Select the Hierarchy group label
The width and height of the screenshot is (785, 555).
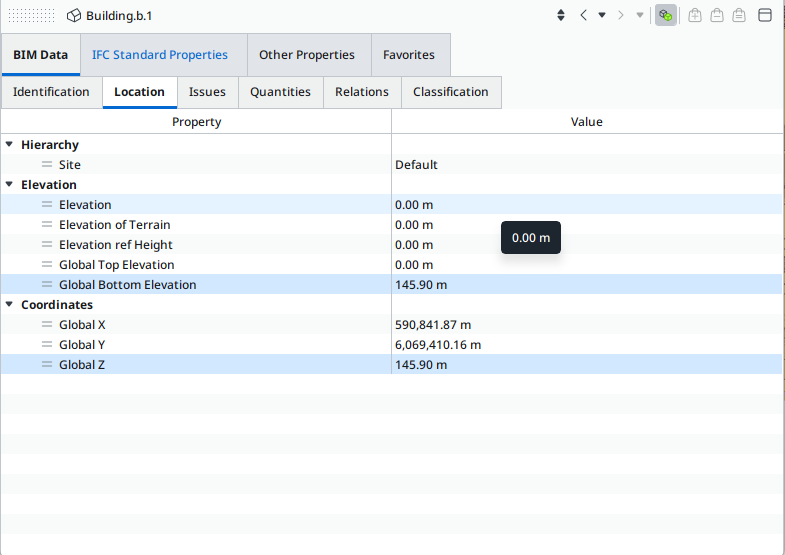50,145
